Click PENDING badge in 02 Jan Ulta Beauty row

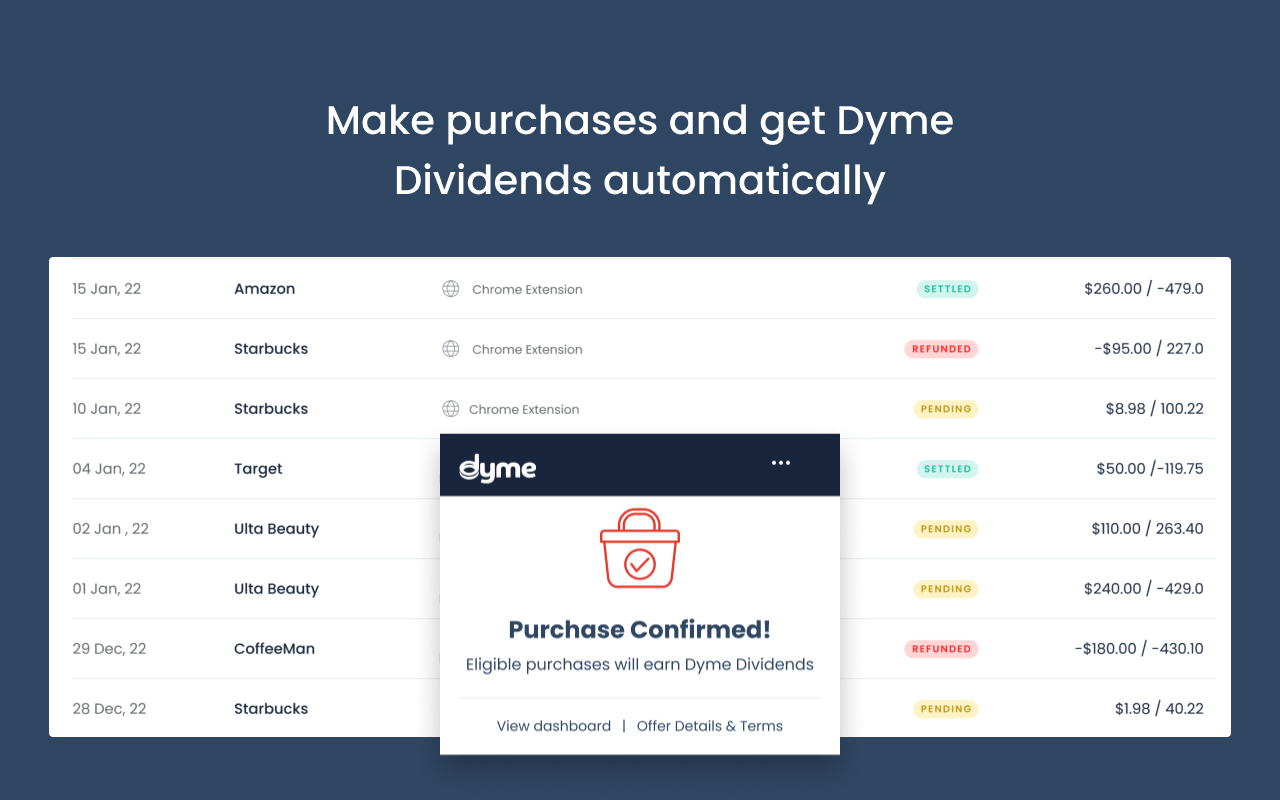[946, 529]
